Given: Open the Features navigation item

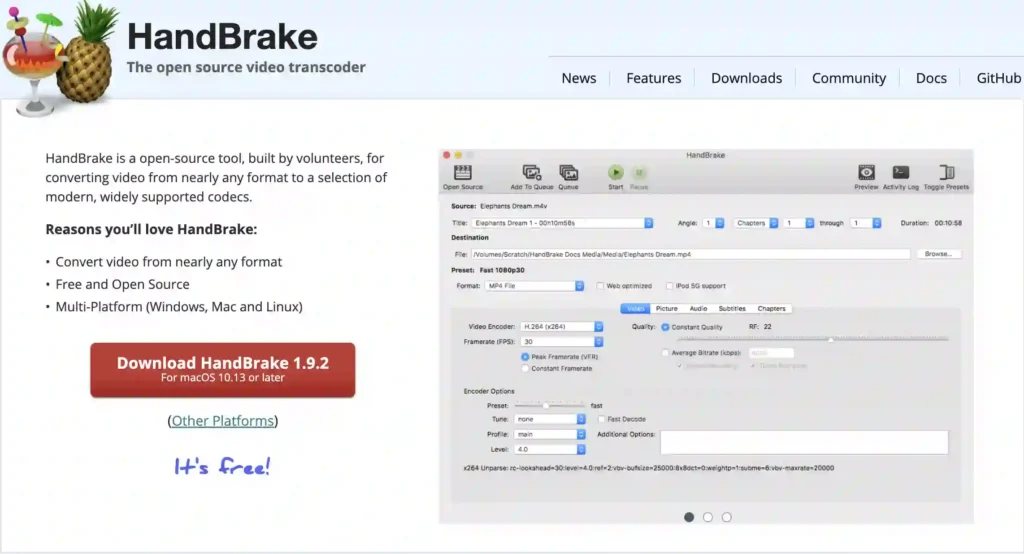Looking at the screenshot, I should pyautogui.click(x=653, y=78).
